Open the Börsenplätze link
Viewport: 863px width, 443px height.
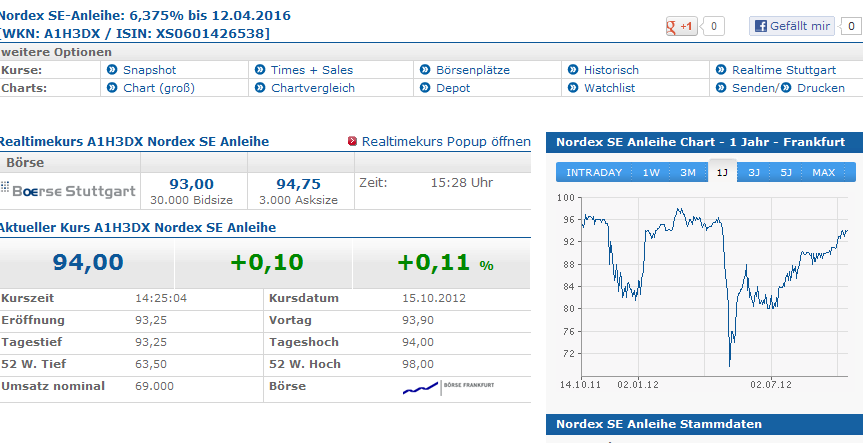(x=473, y=70)
